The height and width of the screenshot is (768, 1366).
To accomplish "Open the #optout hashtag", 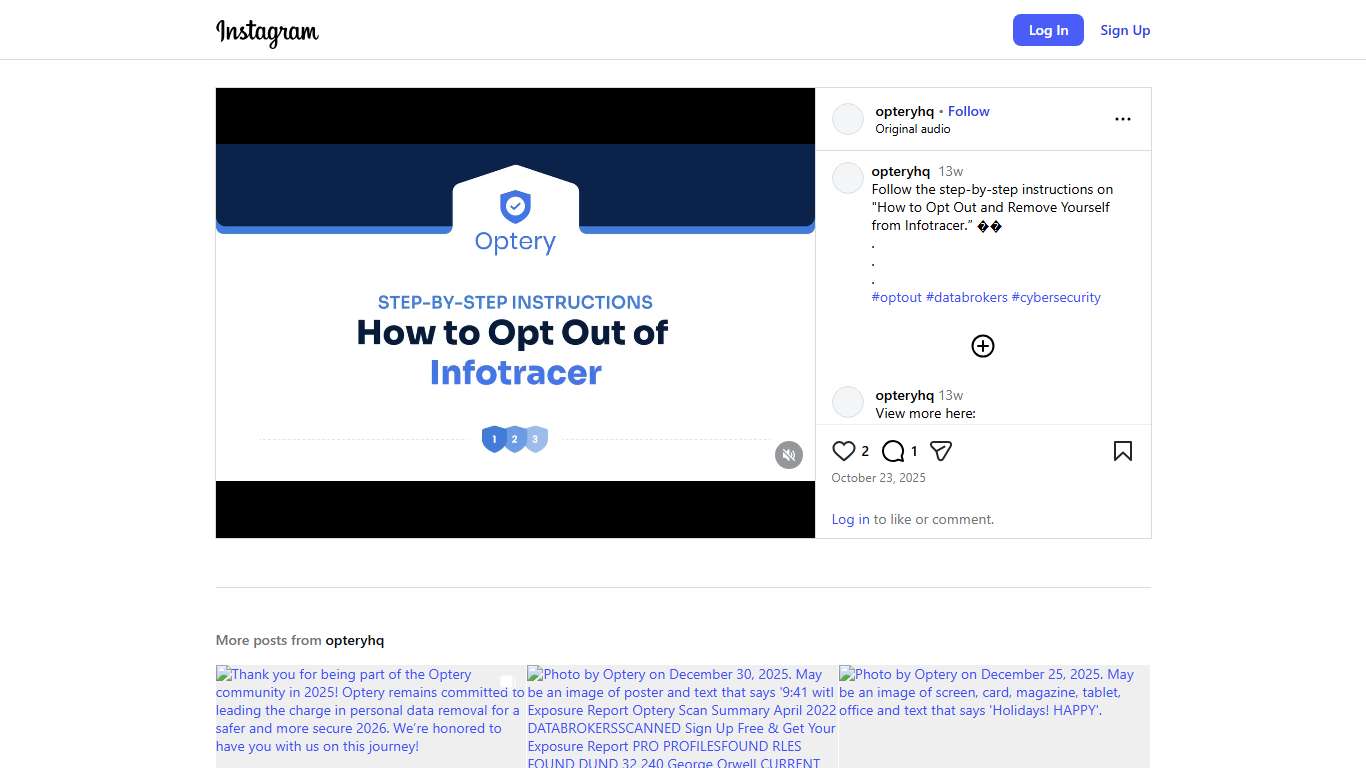I will click(x=896, y=297).
